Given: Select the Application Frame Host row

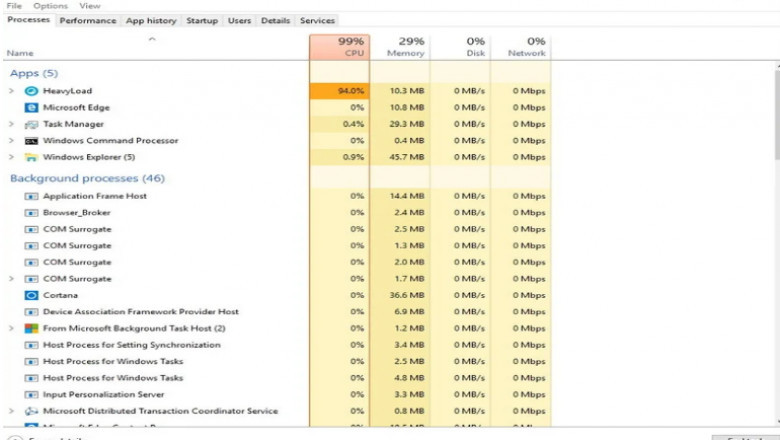Looking at the screenshot, I should tap(277, 196).
